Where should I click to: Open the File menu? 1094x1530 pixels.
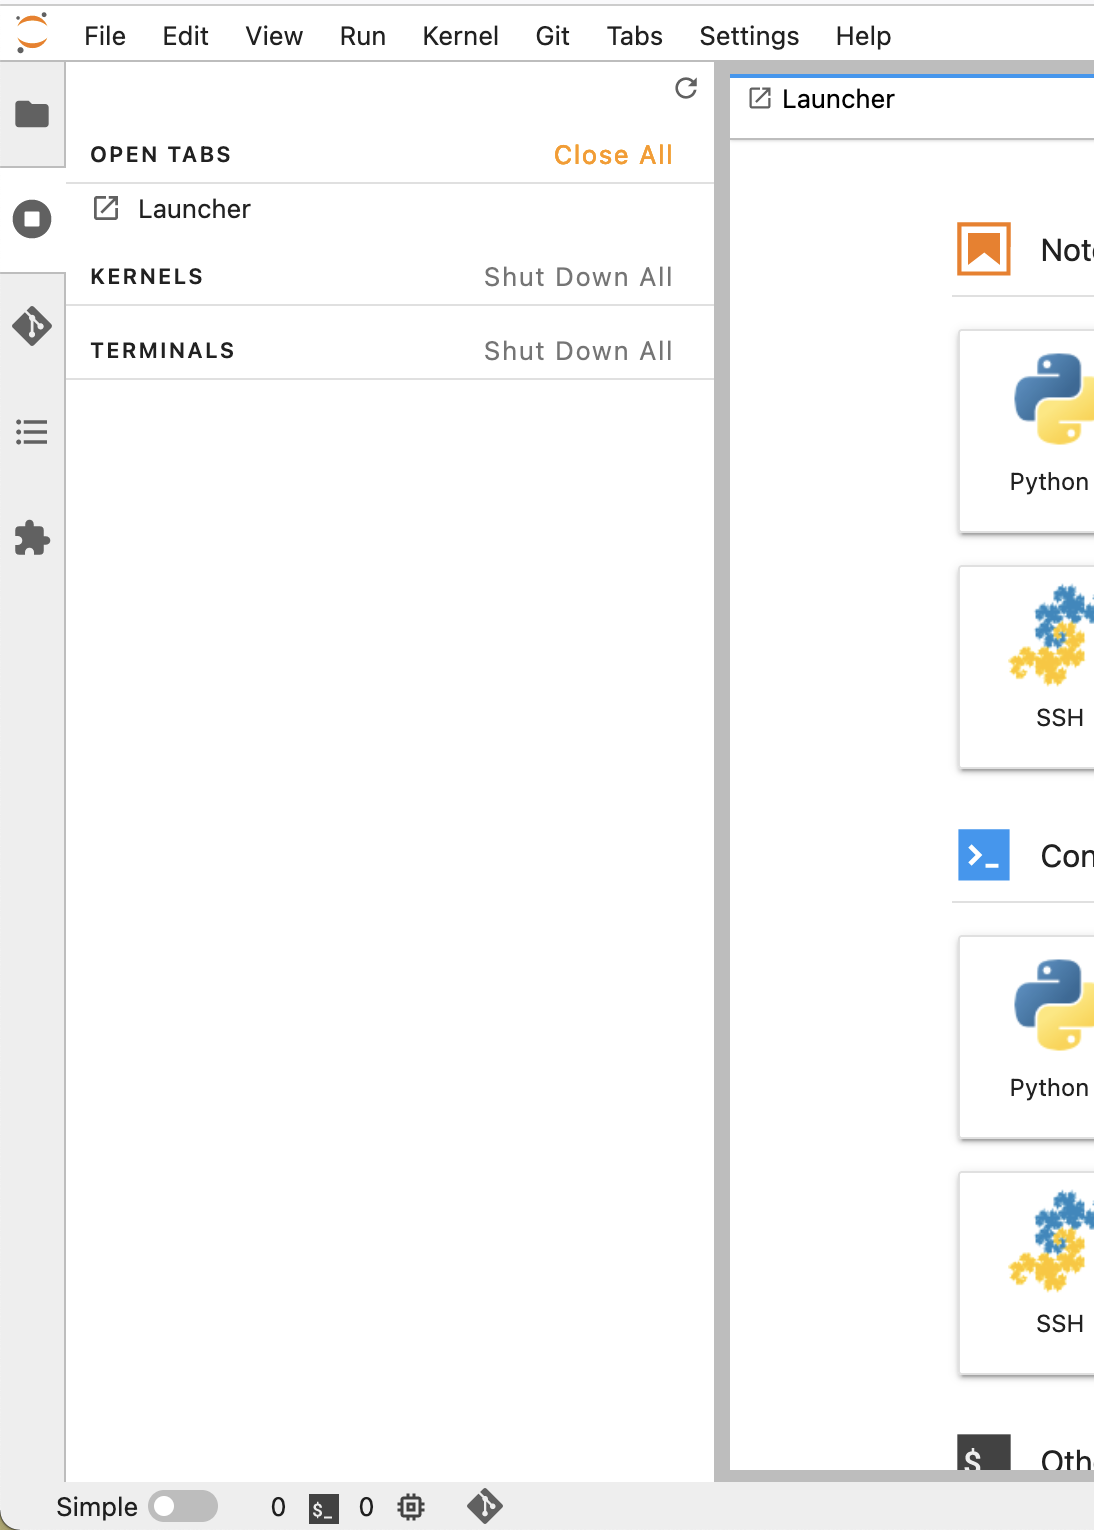[x=105, y=36]
